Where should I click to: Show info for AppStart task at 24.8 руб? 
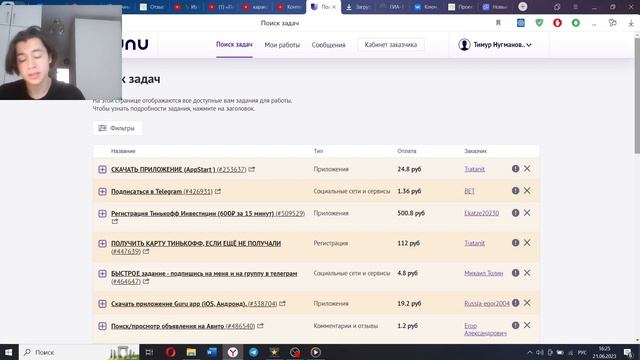click(516, 169)
